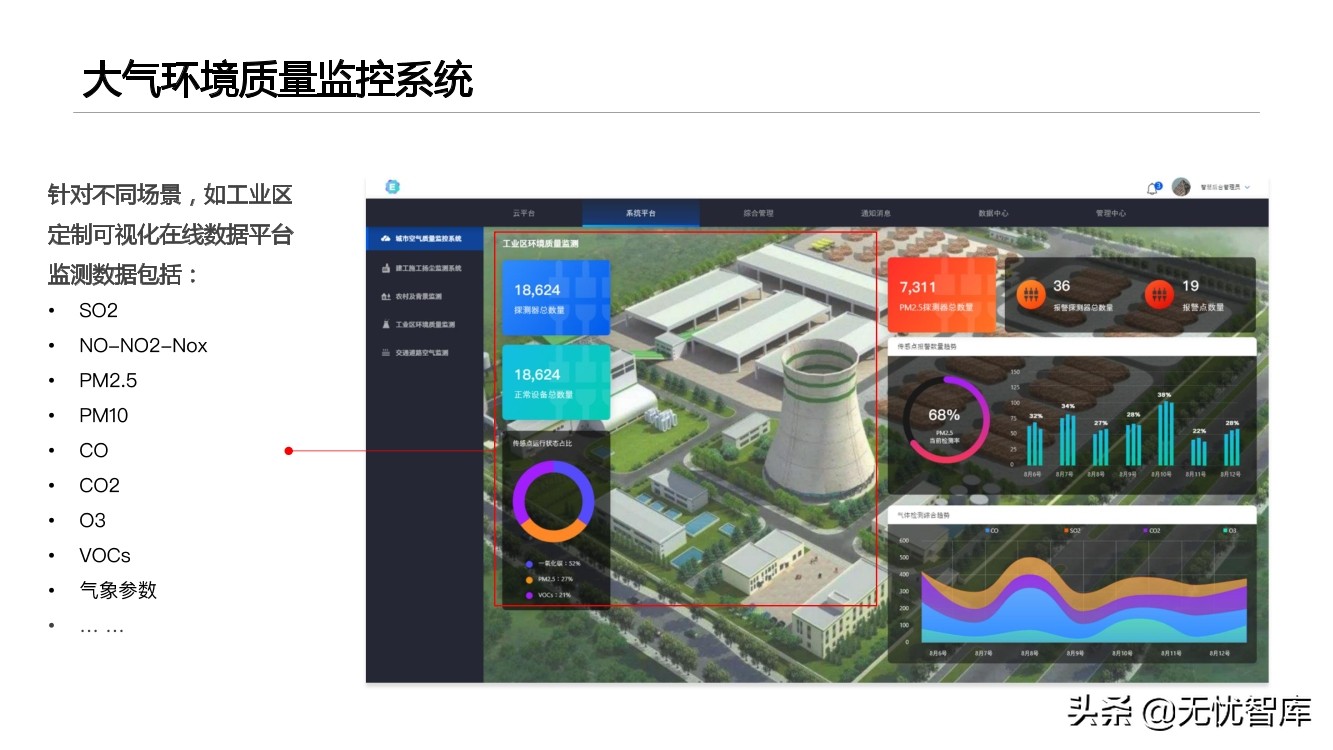
Task: Click the 传感点运行状态占比 panel title
Action: click(x=542, y=443)
